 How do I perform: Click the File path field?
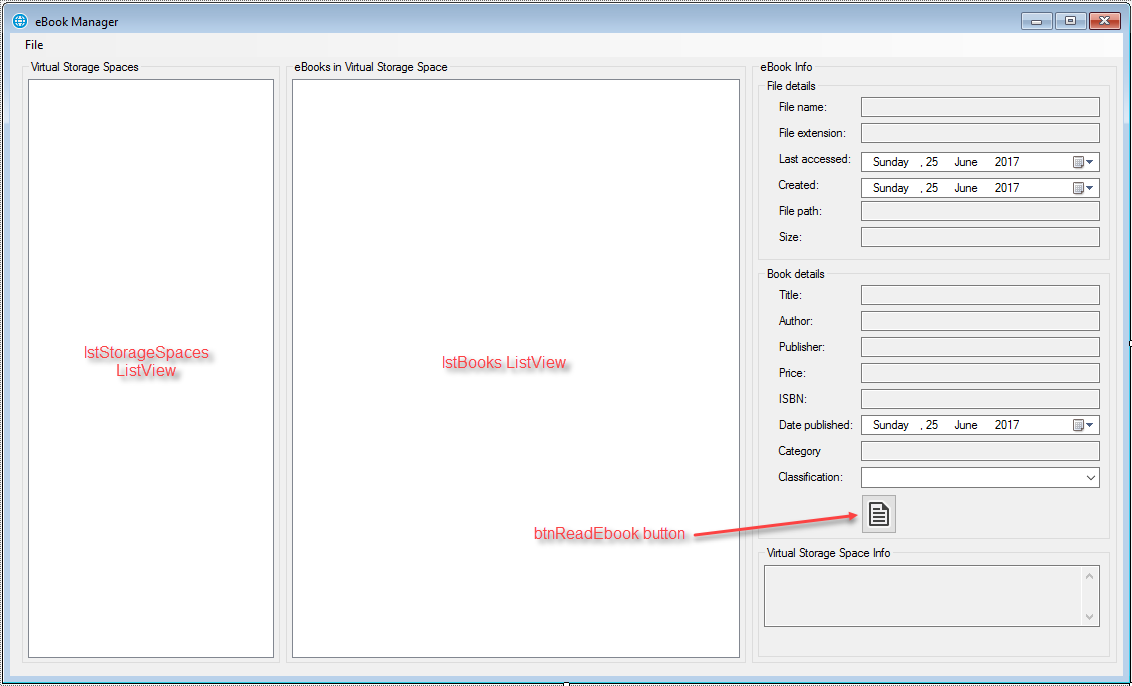[980, 211]
